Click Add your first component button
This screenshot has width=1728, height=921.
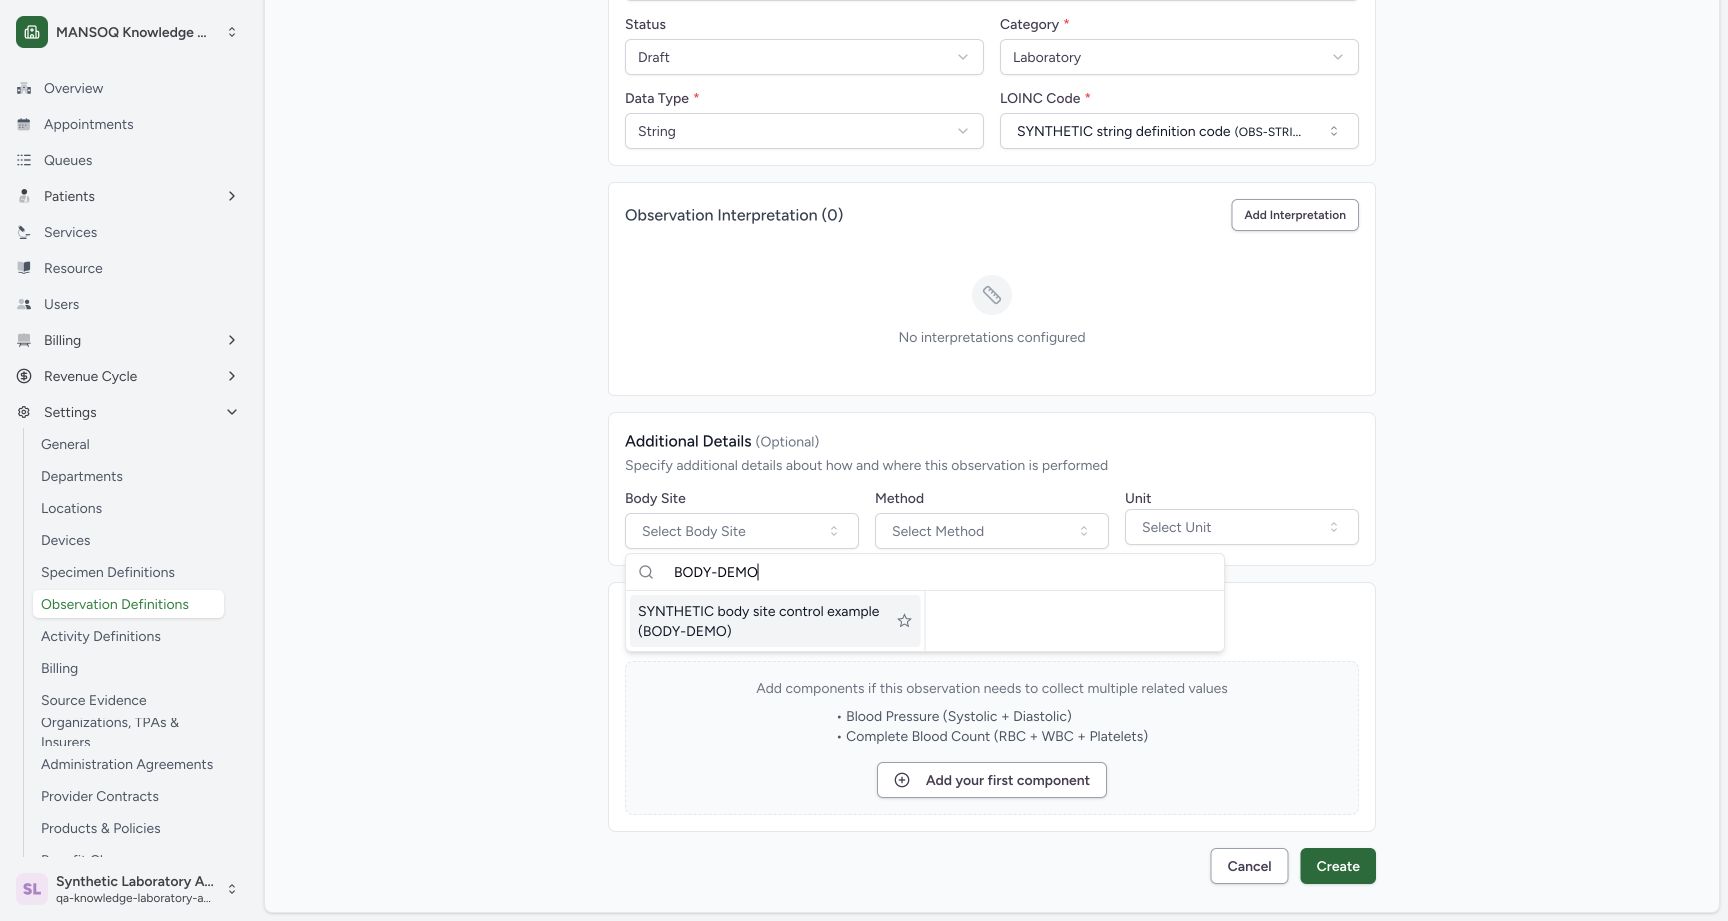[x=992, y=780]
